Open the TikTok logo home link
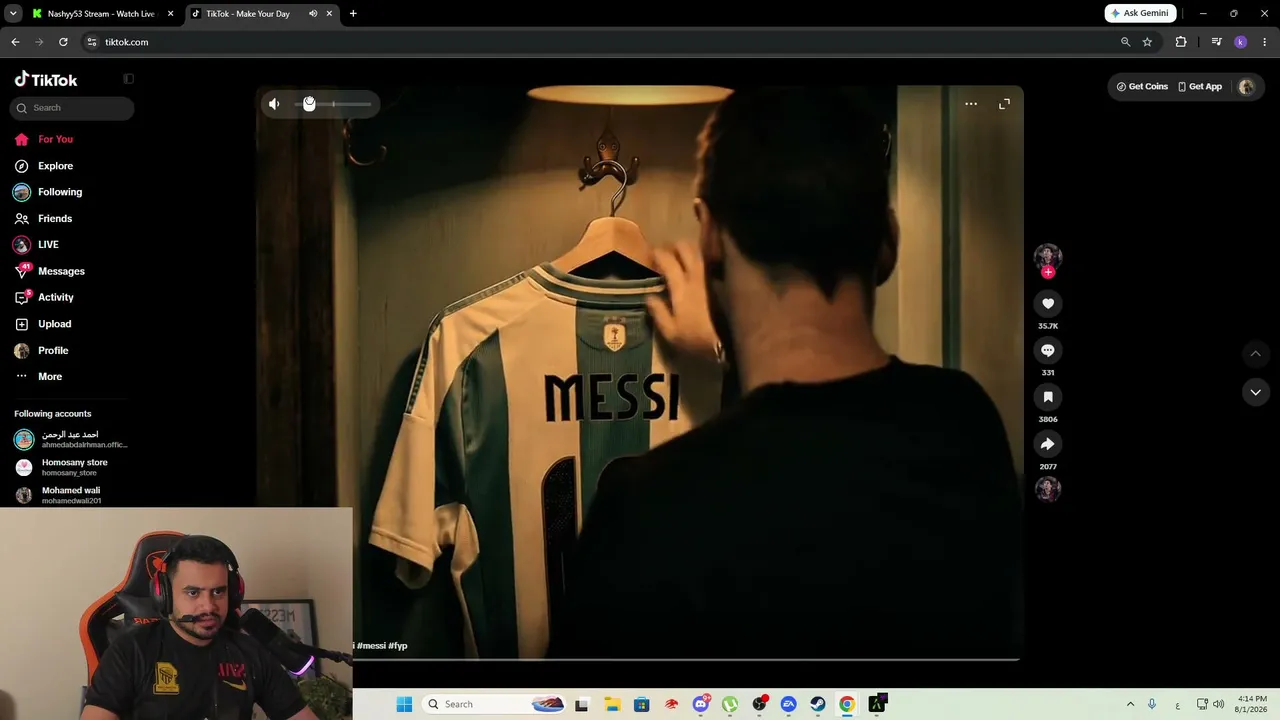Screen dimensions: 1280x720 tap(46, 80)
